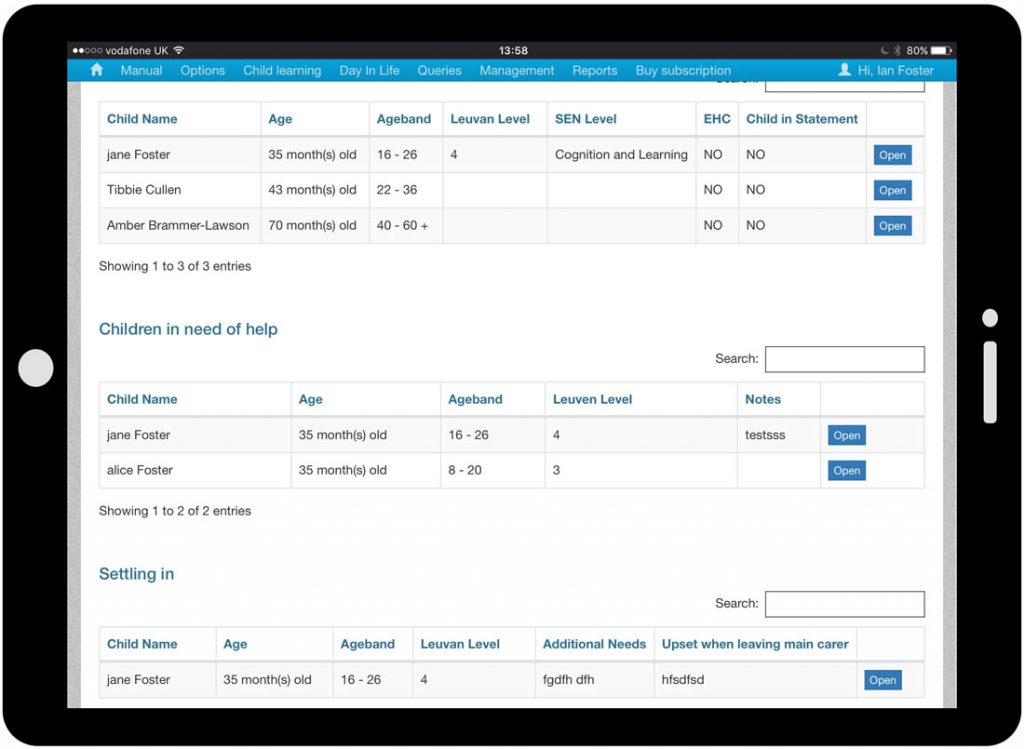Open the Options menu

pyautogui.click(x=202, y=71)
